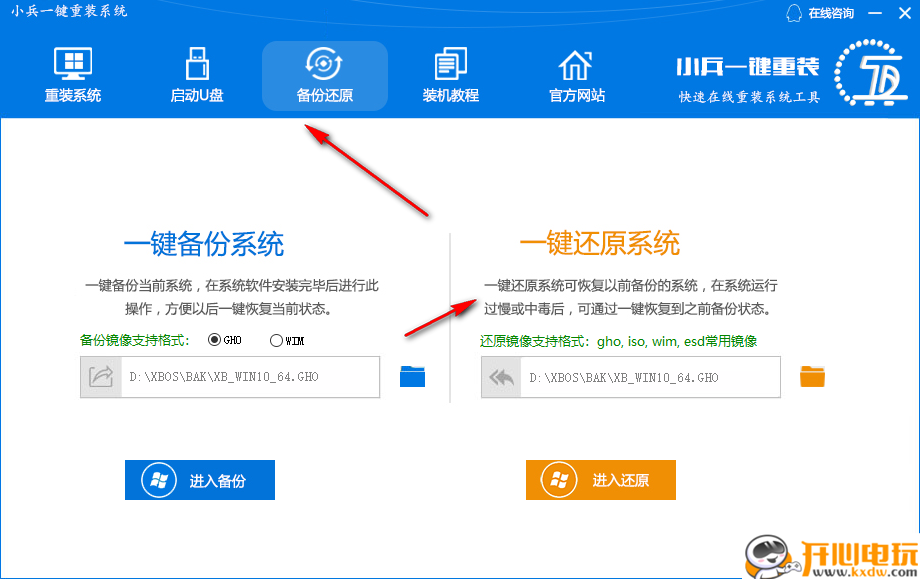This screenshot has height=579, width=920.
Task: Click the export arrow icon beside backup path
Action: click(100, 377)
